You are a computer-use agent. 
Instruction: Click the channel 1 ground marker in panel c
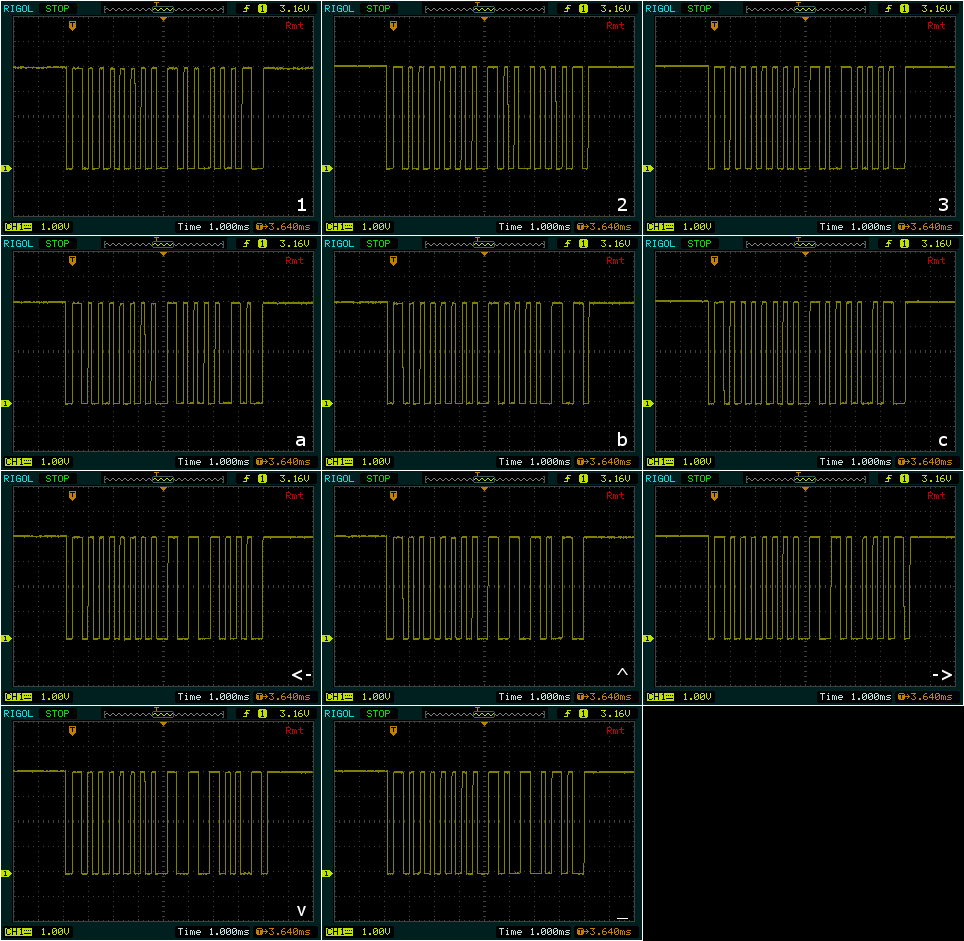[x=648, y=403]
